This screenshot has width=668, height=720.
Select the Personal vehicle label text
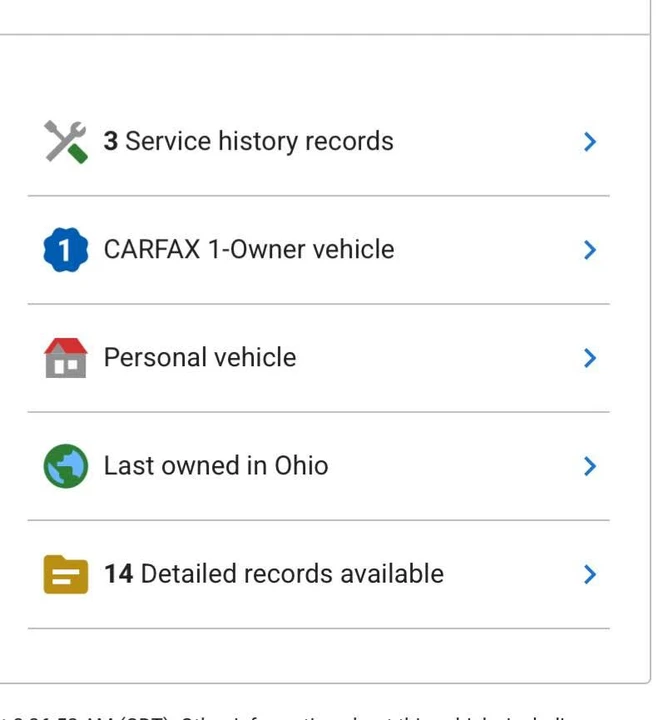click(200, 357)
